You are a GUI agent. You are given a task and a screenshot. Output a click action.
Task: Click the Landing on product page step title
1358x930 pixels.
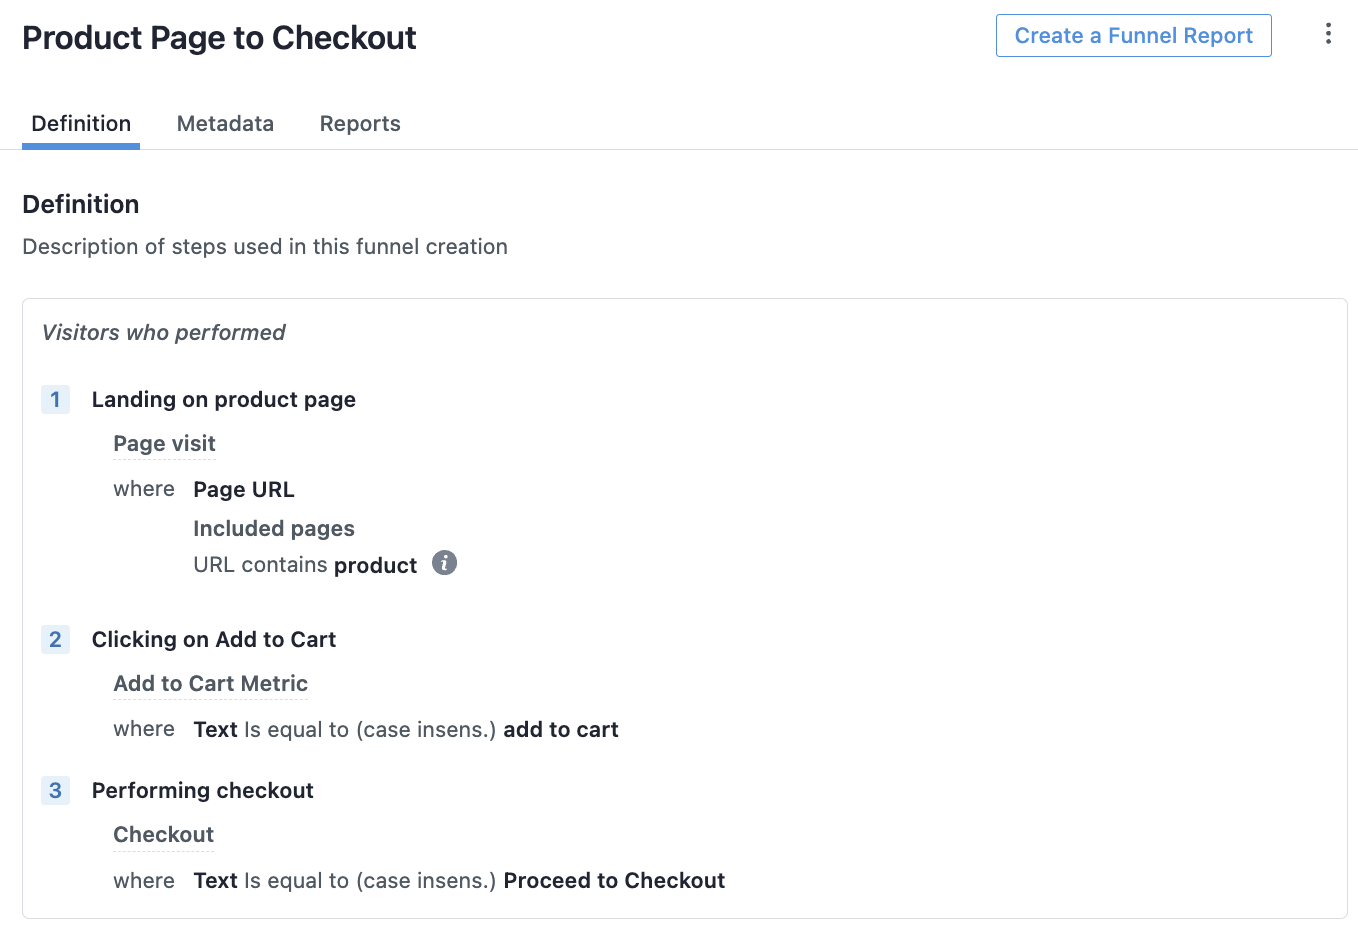click(224, 400)
